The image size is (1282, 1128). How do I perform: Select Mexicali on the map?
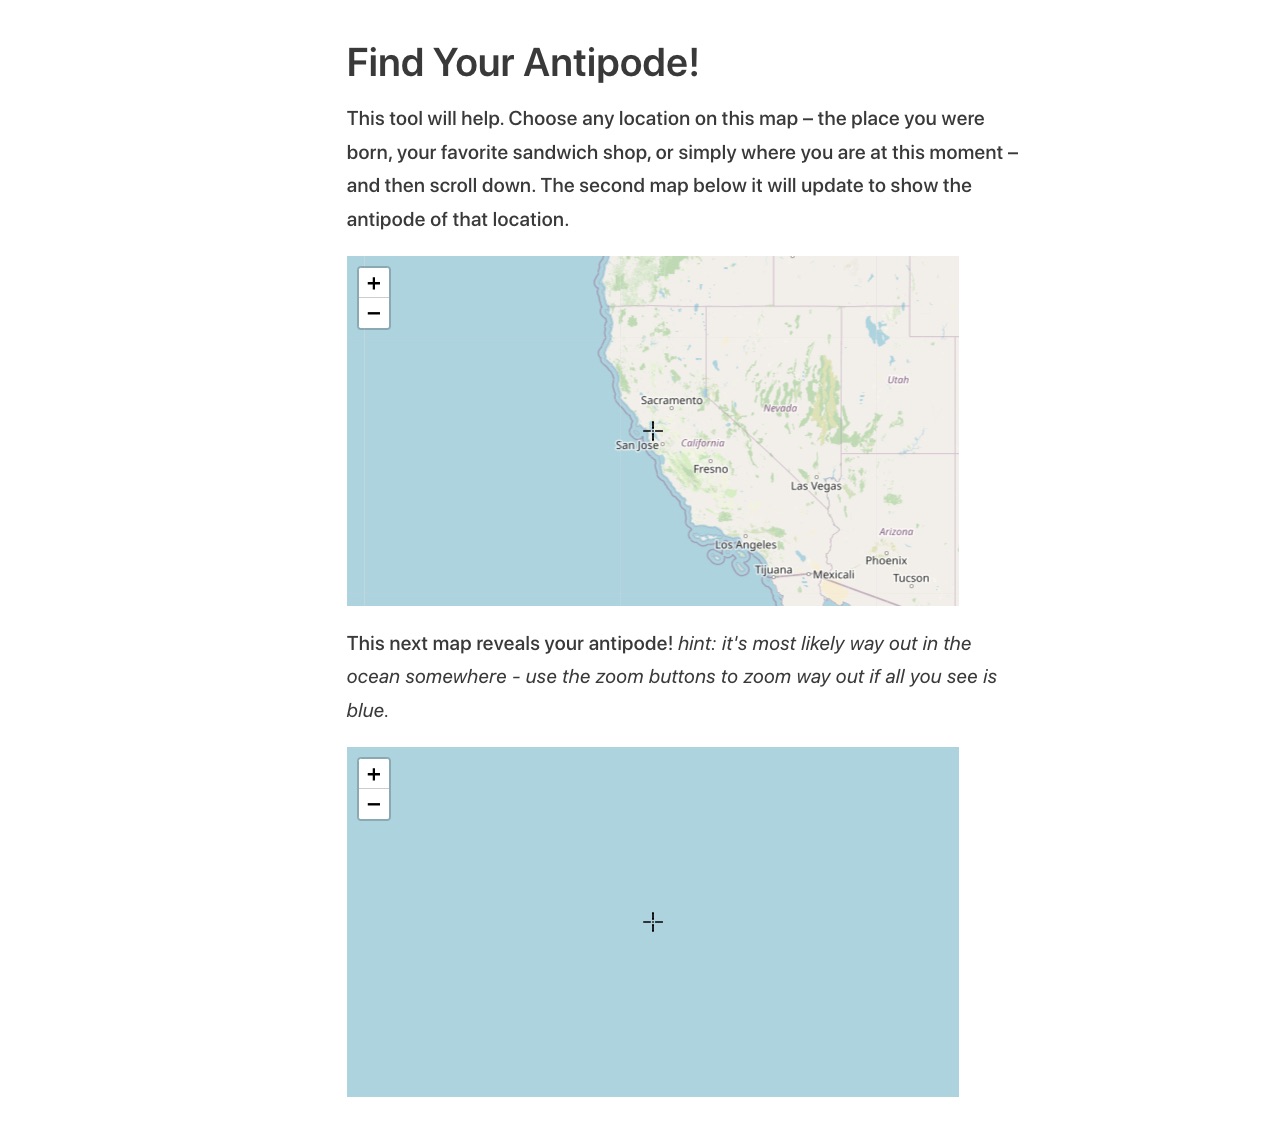(833, 575)
